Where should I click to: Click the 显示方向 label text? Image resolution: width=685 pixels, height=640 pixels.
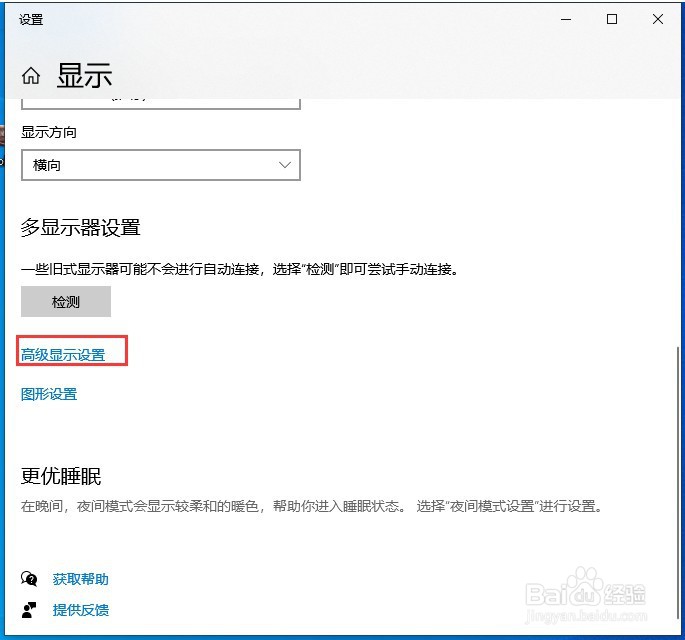coord(49,132)
